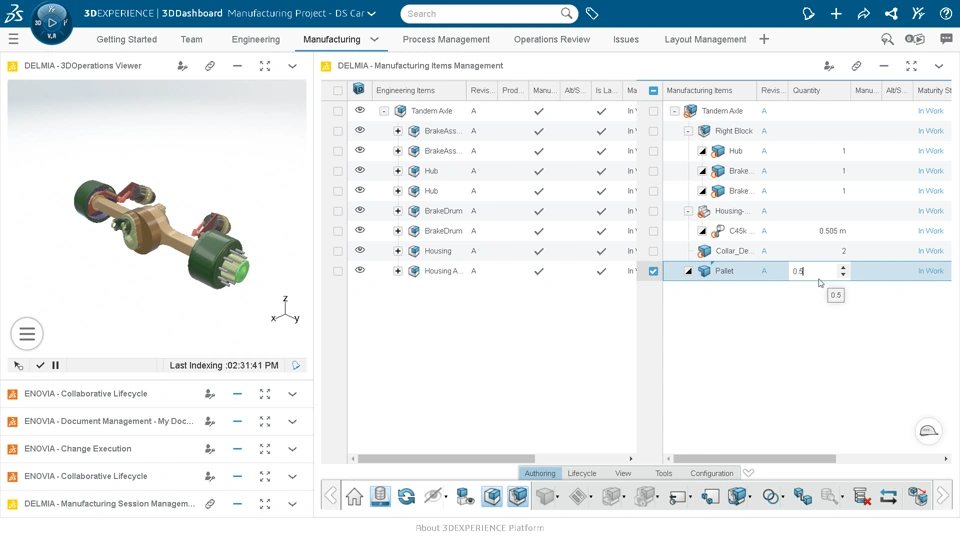Screen dimensions: 960x540
Task: Toggle visibility eye for Housing A row
Action: 360,270
